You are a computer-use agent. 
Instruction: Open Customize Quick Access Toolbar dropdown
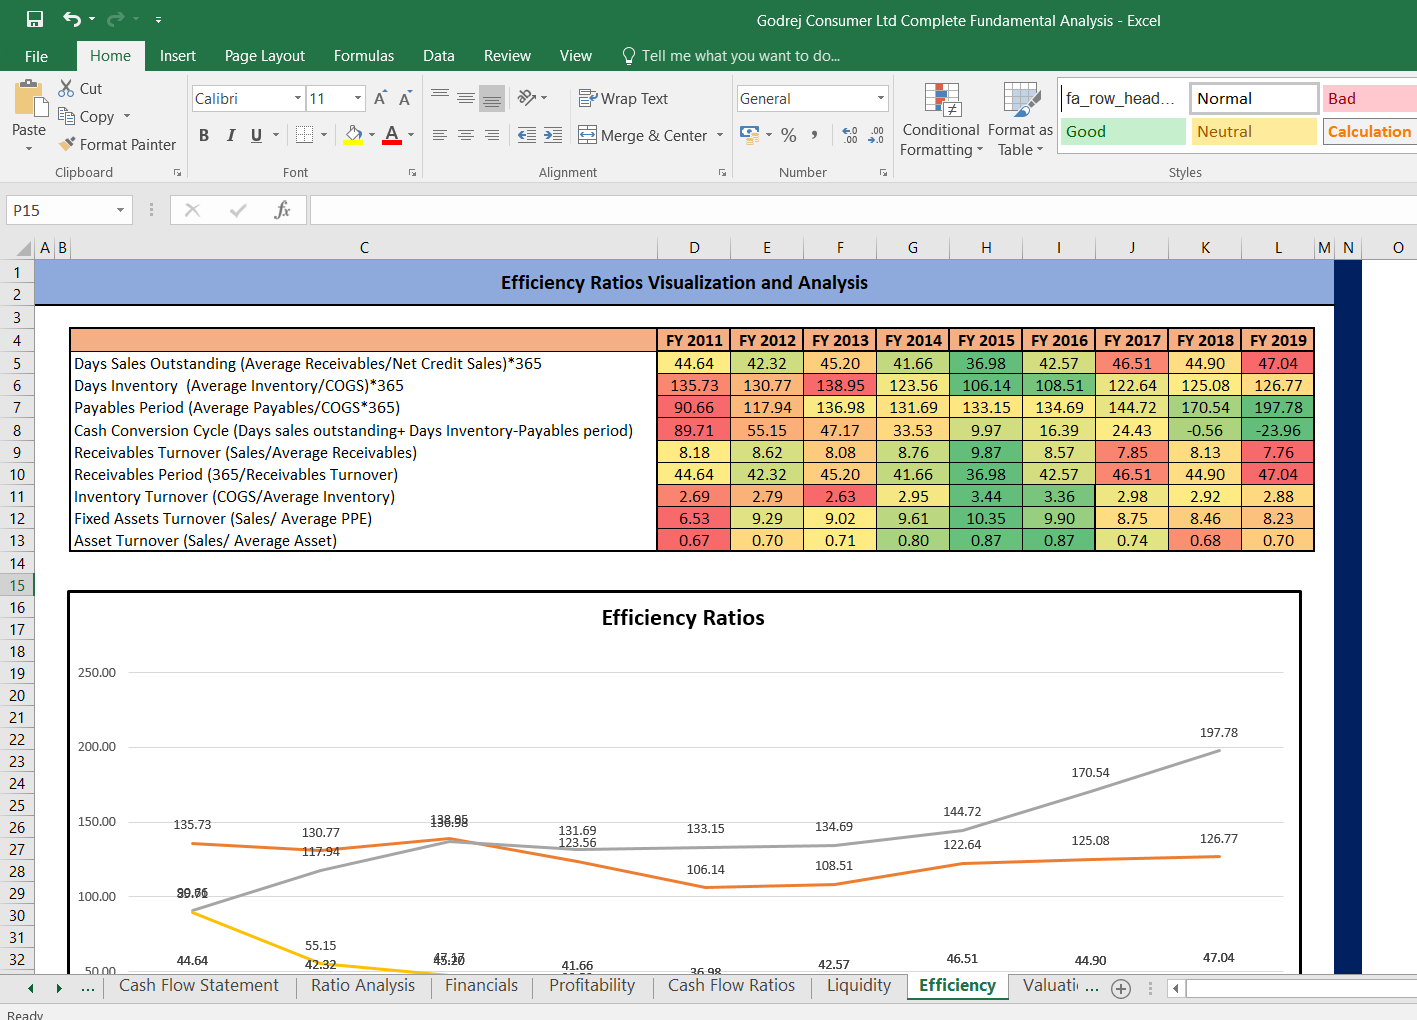[158, 19]
